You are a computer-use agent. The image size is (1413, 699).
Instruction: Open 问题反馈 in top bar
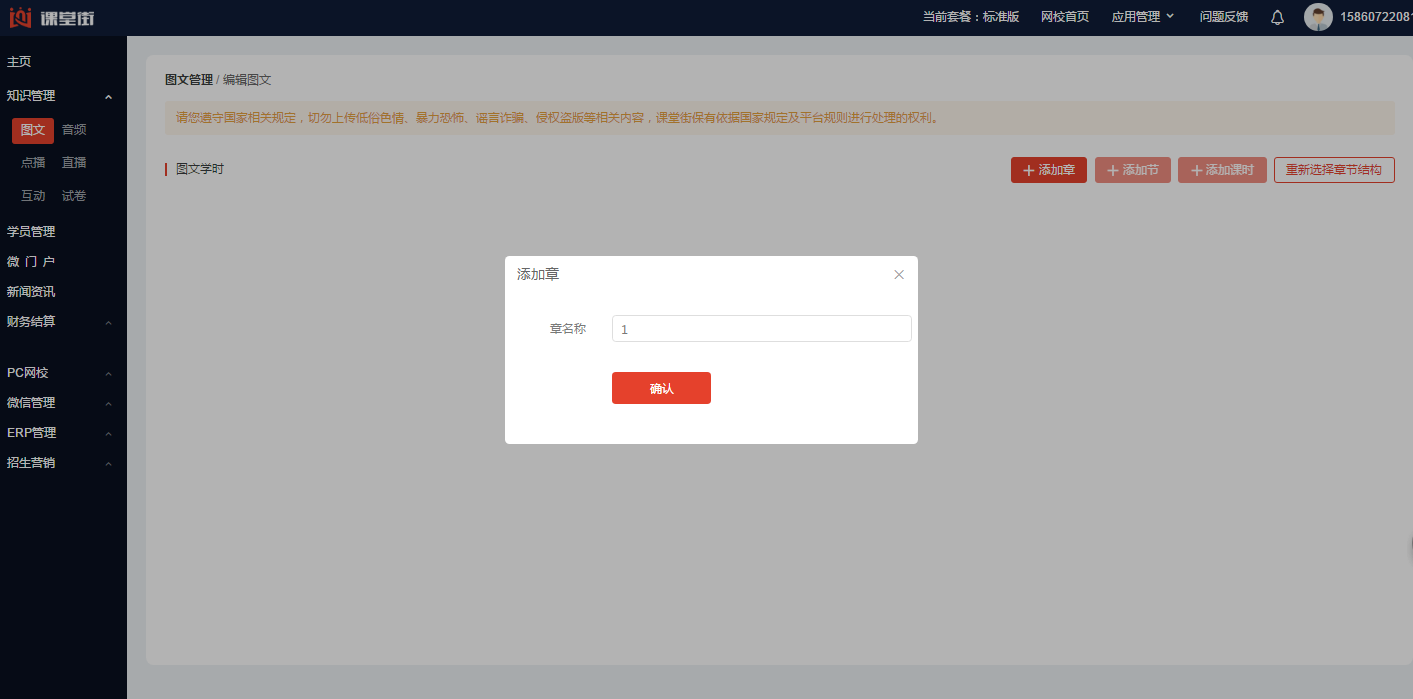[x=1223, y=17]
